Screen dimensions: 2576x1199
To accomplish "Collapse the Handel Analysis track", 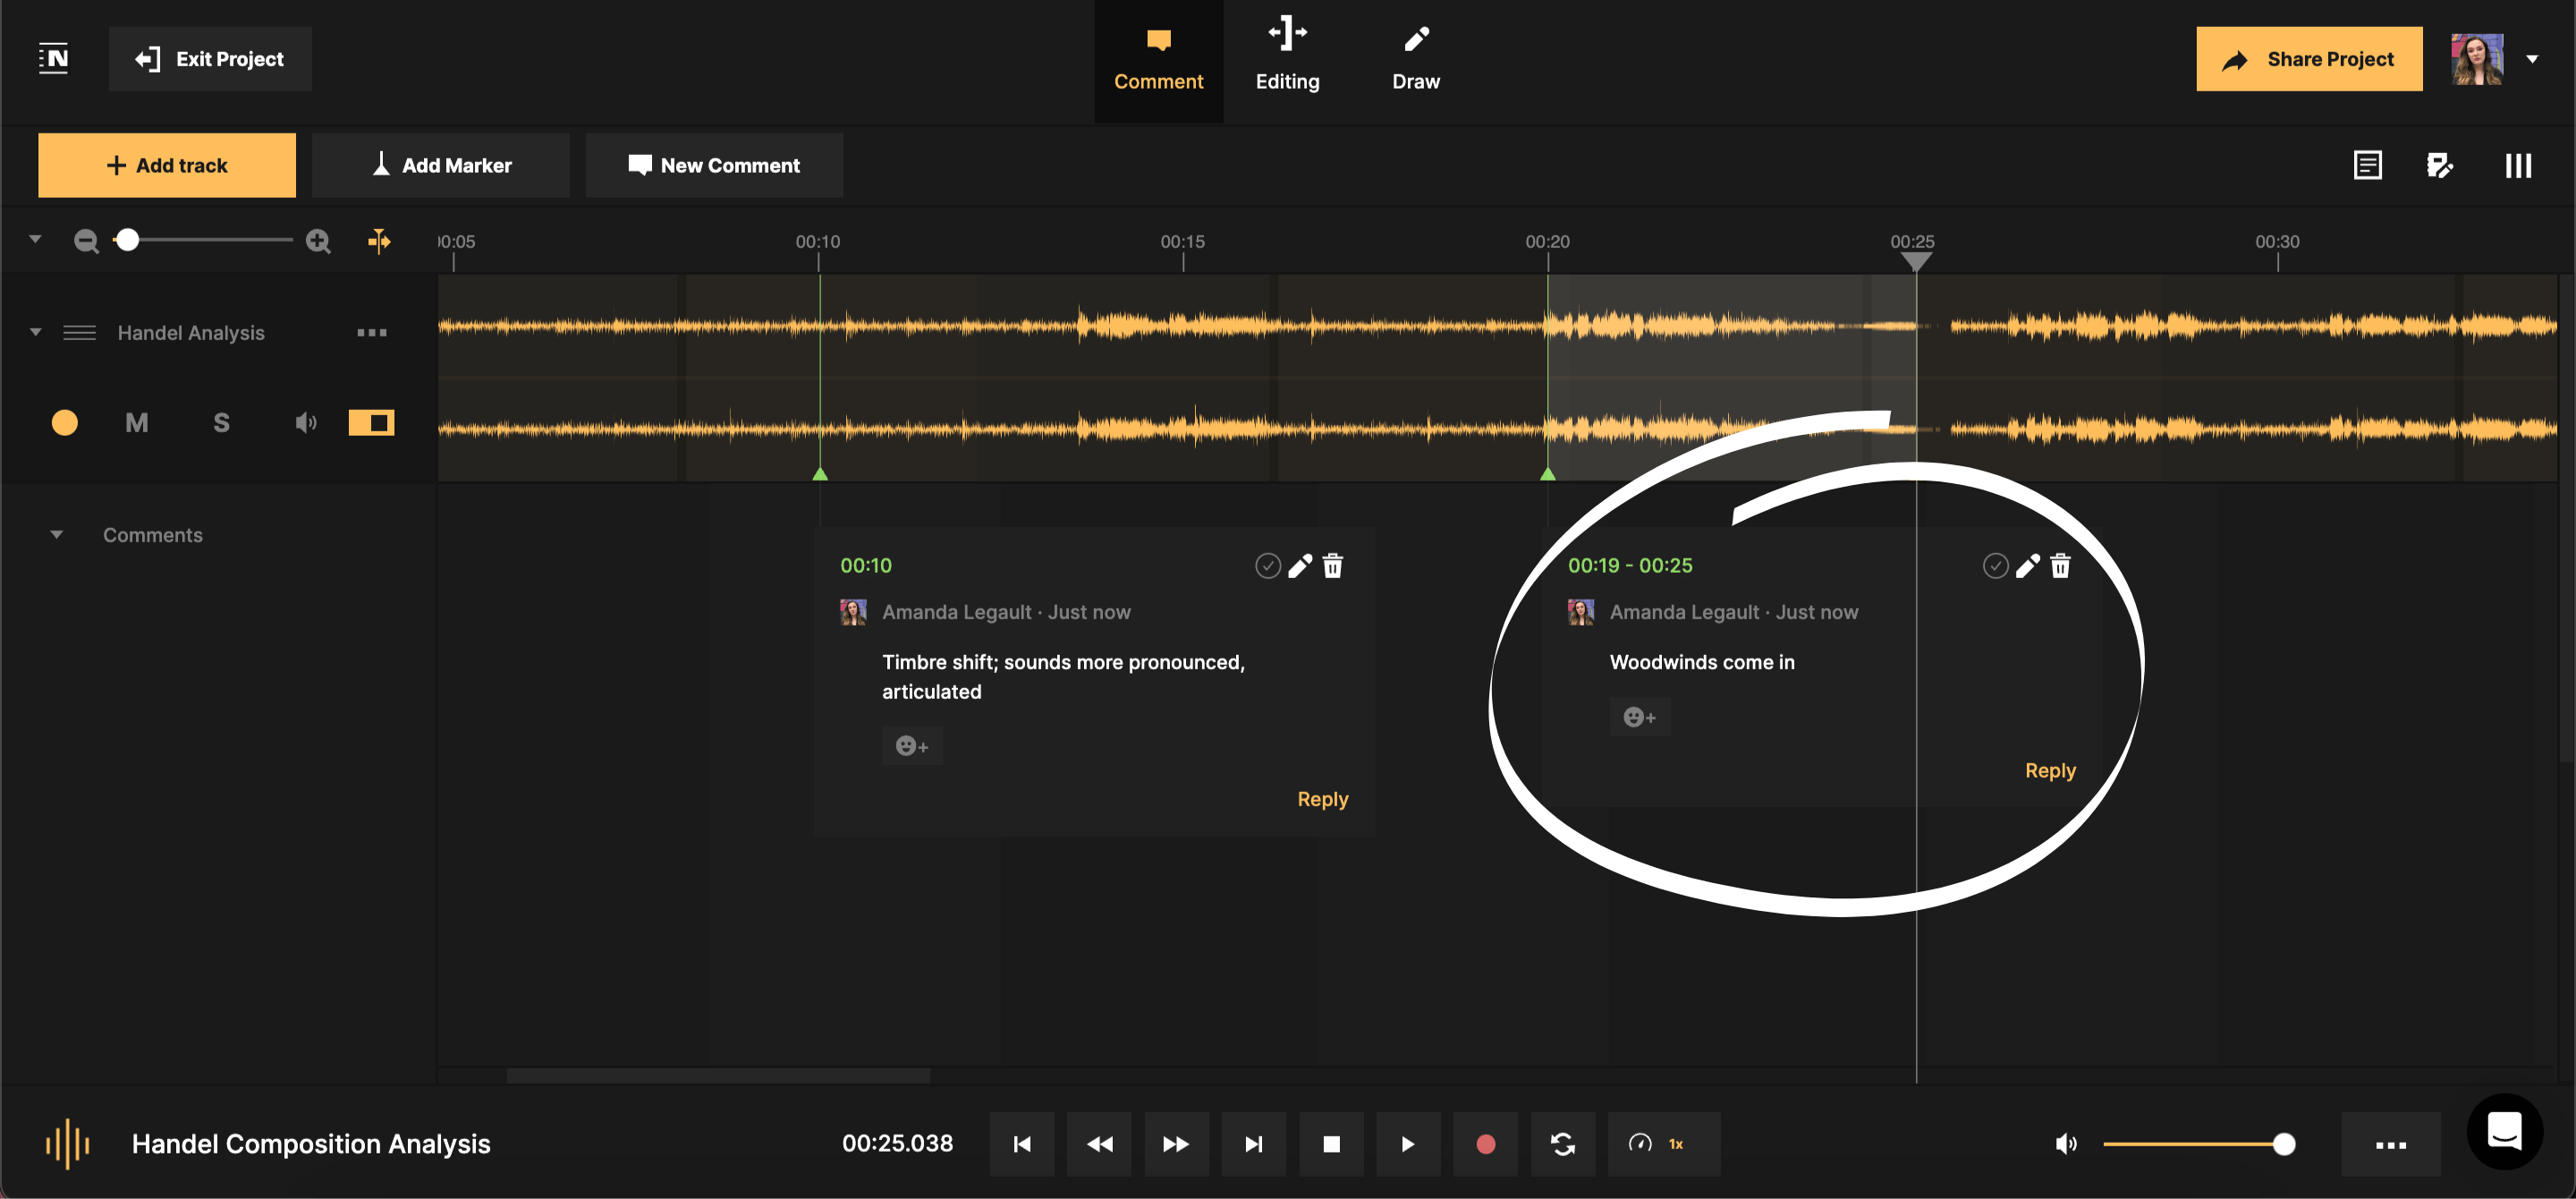I will coord(36,332).
